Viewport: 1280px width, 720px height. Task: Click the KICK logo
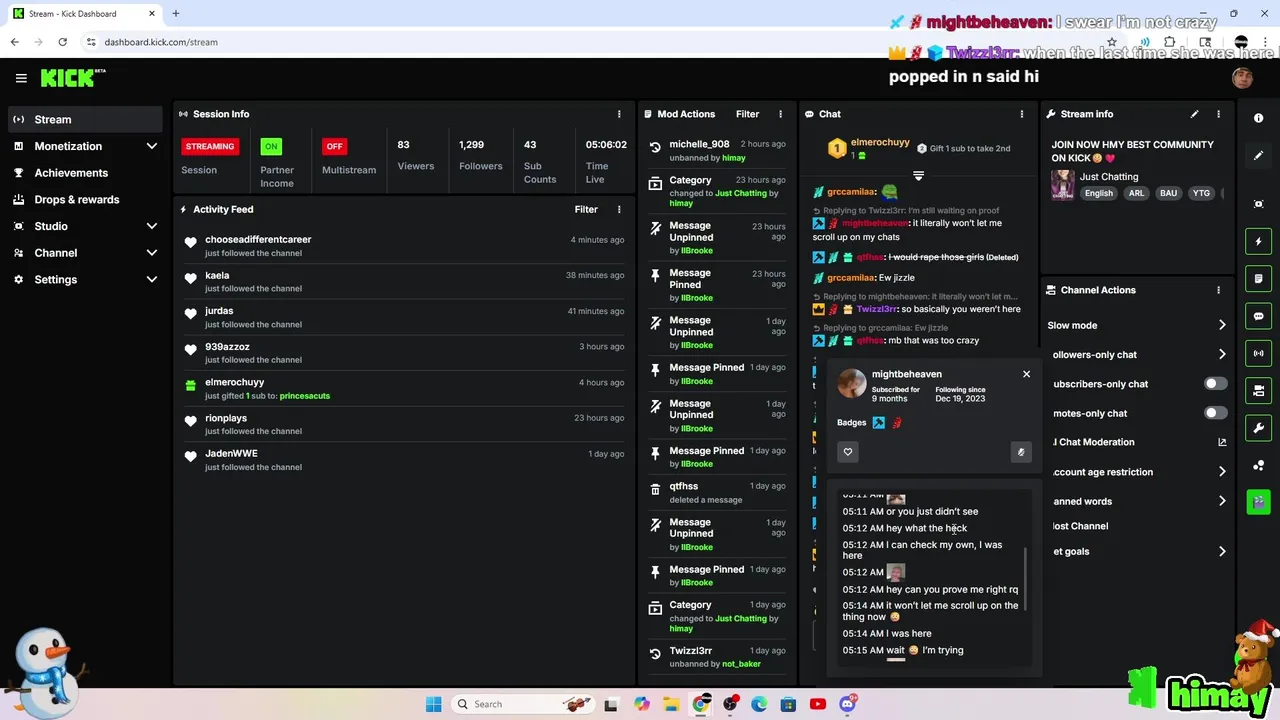click(x=72, y=78)
